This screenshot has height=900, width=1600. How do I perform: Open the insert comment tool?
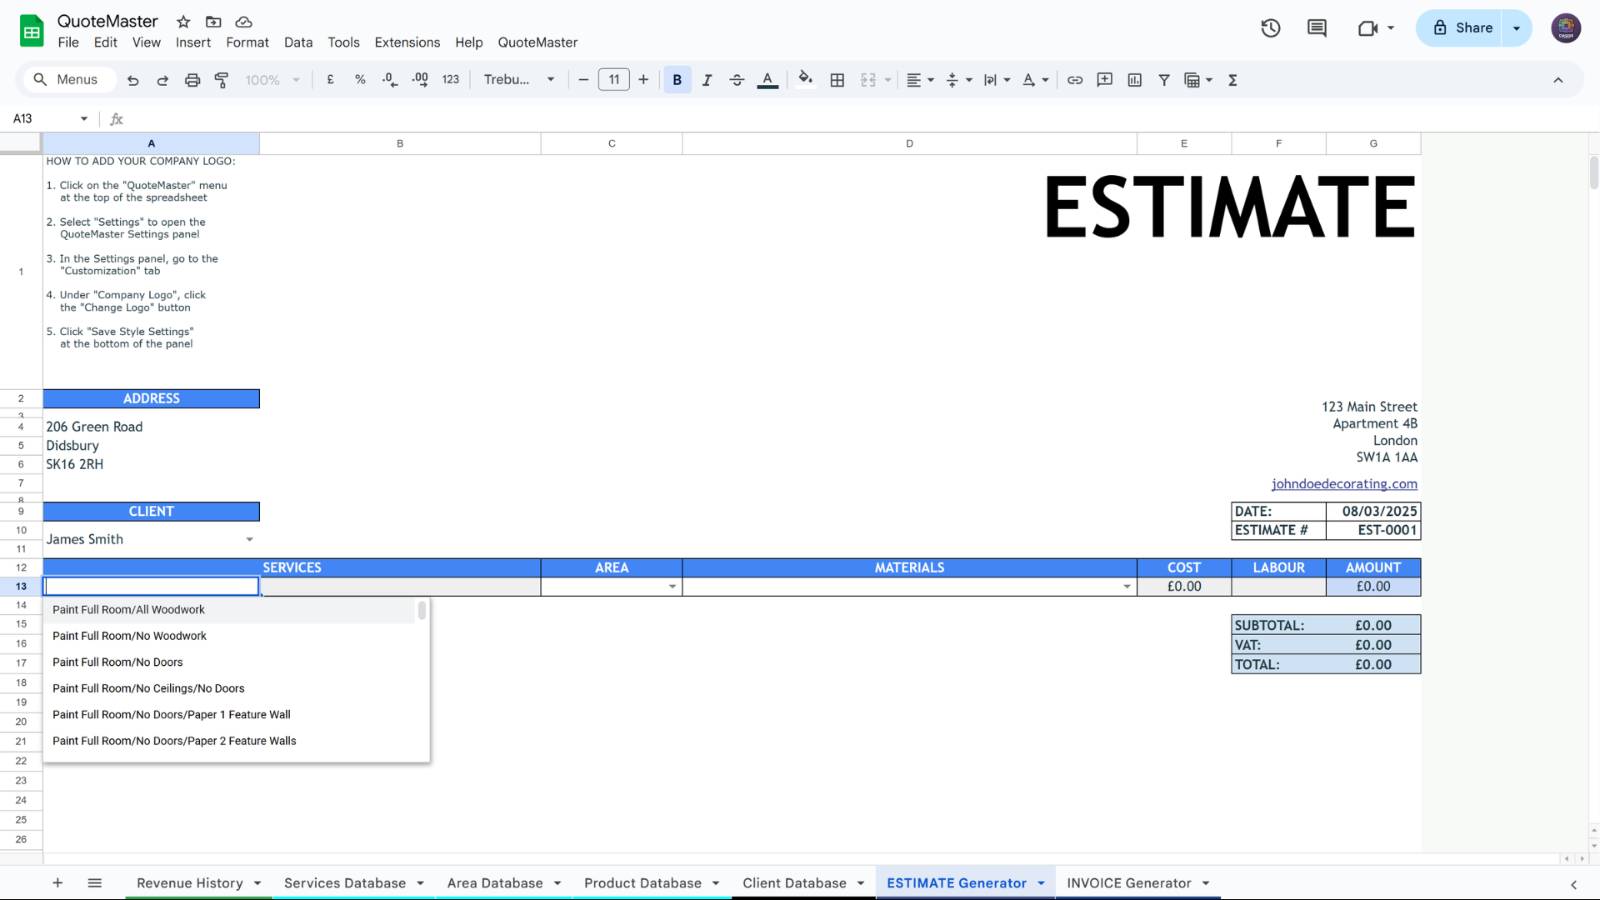(x=1104, y=79)
